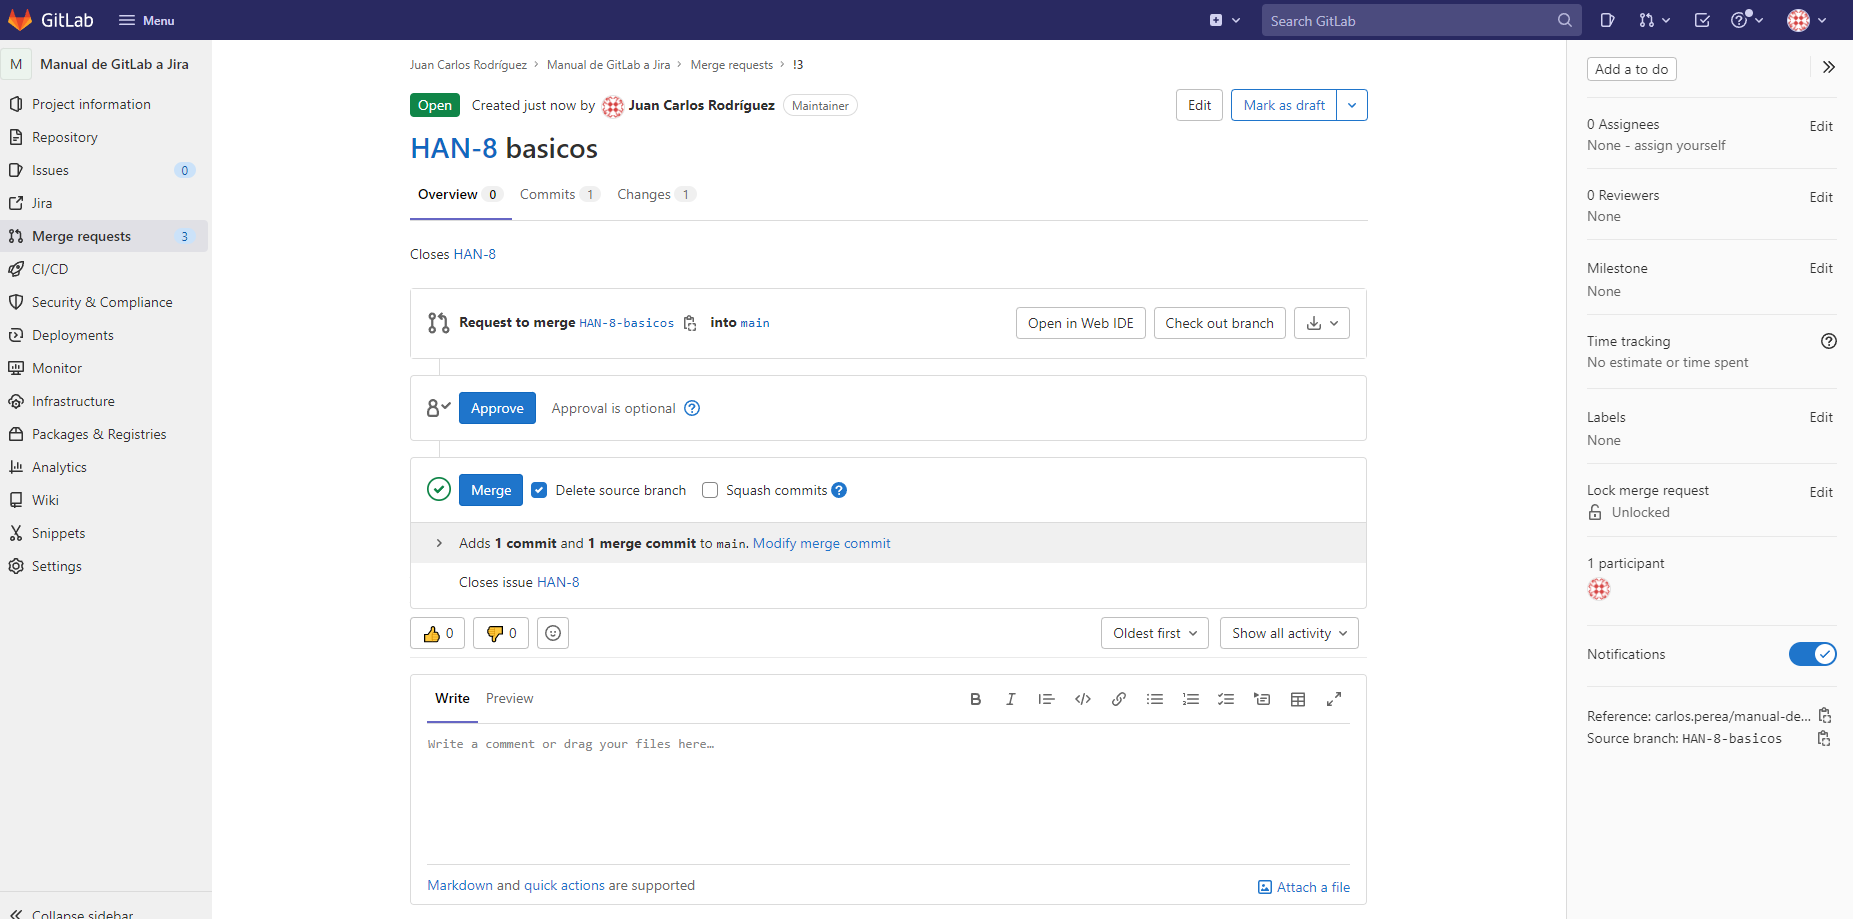Insert a quote in the comment editor
This screenshot has width=1853, height=919.
(x=1046, y=699)
